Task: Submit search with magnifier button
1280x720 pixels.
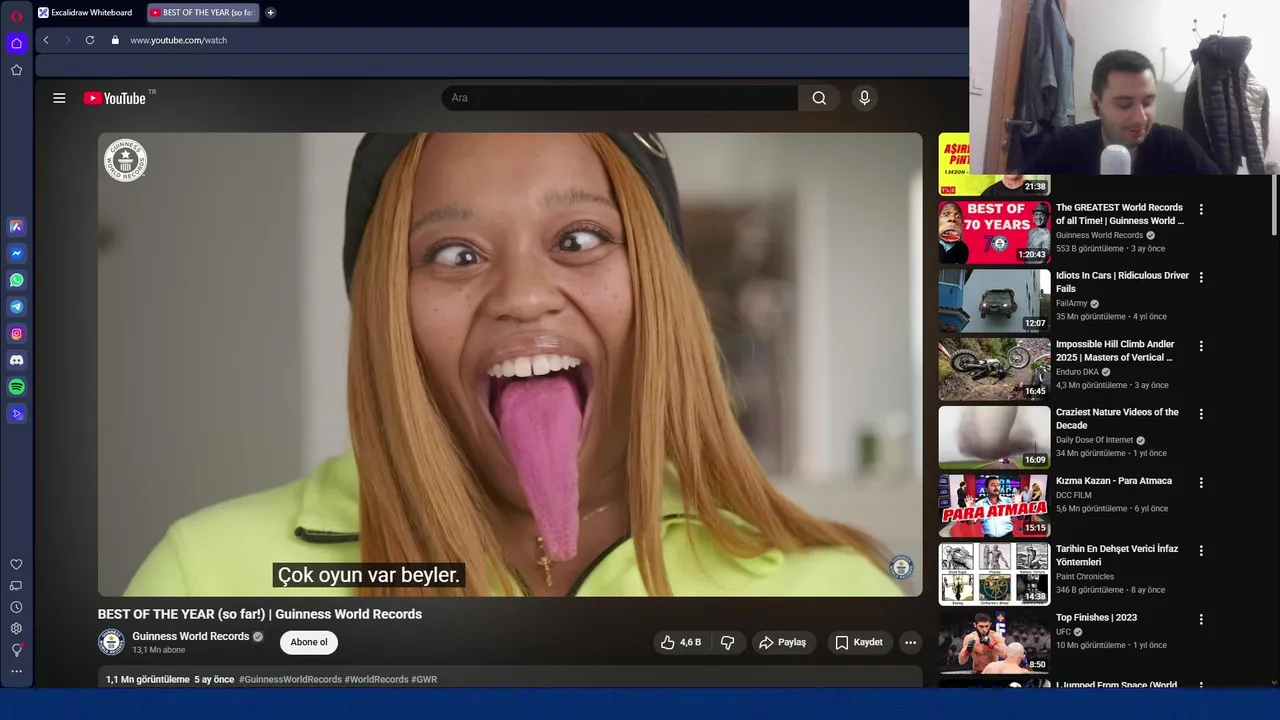Action: pos(819,98)
